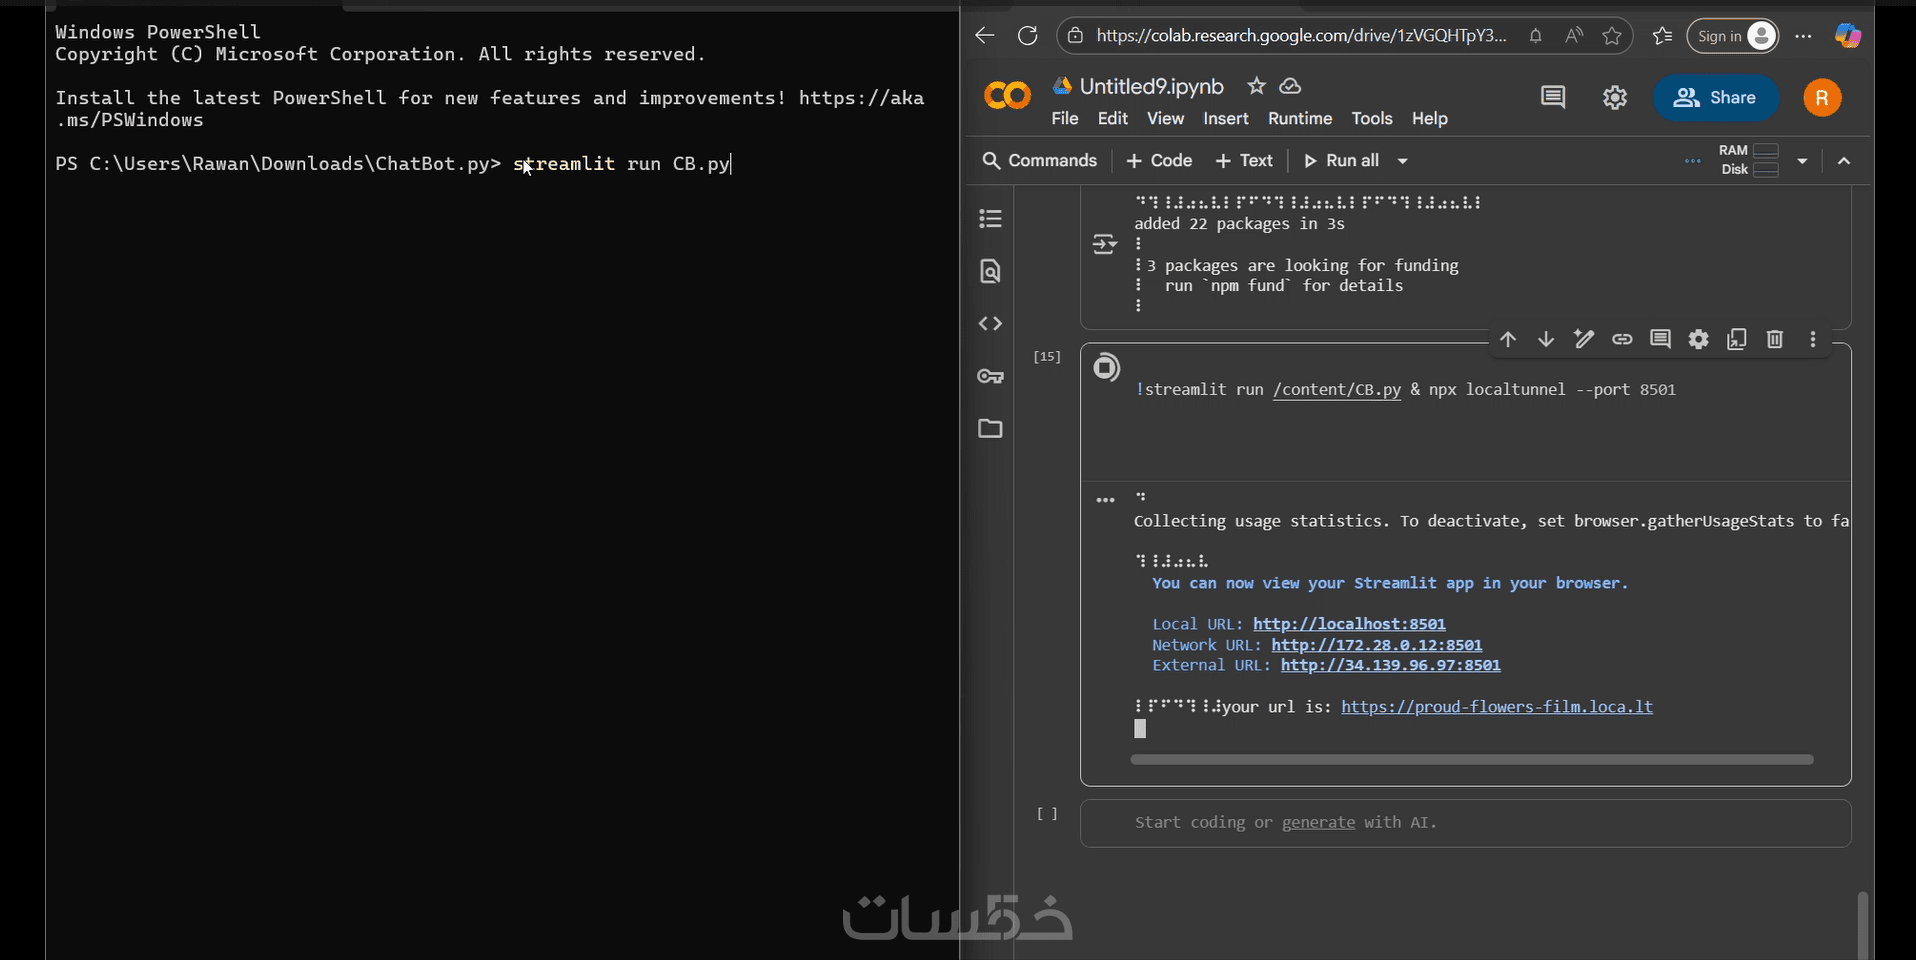Click the Colab CO logo
The height and width of the screenshot is (960, 1916).
click(1007, 96)
